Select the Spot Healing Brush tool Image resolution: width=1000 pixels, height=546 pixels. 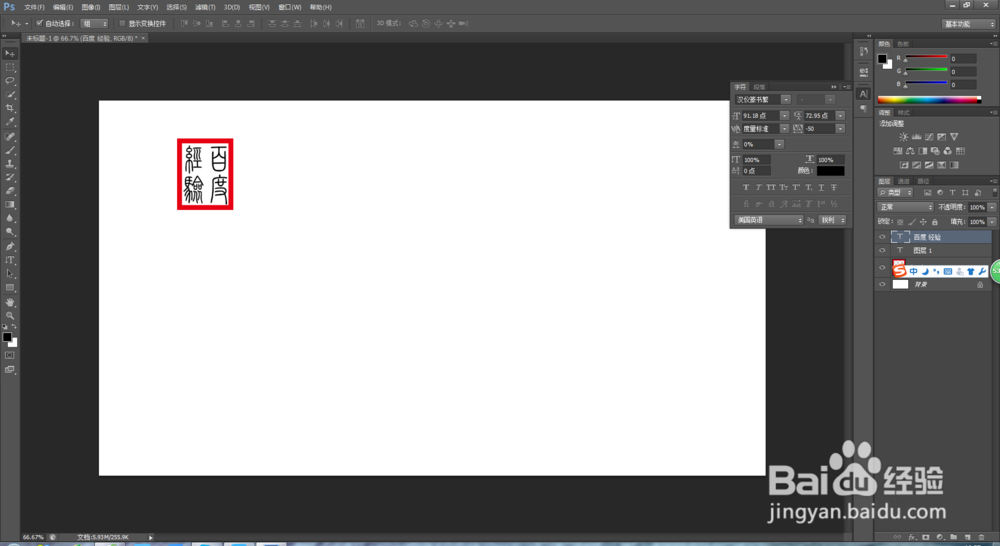click(x=10, y=136)
